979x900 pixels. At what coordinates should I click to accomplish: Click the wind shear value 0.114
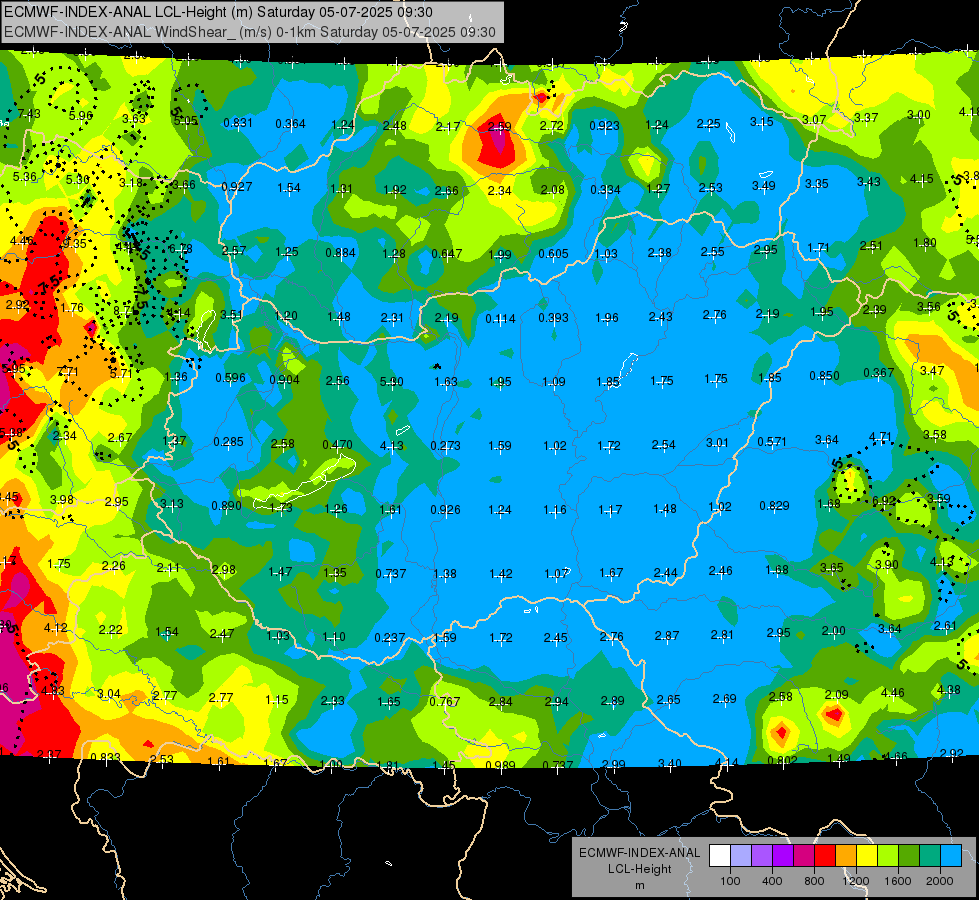click(x=500, y=319)
